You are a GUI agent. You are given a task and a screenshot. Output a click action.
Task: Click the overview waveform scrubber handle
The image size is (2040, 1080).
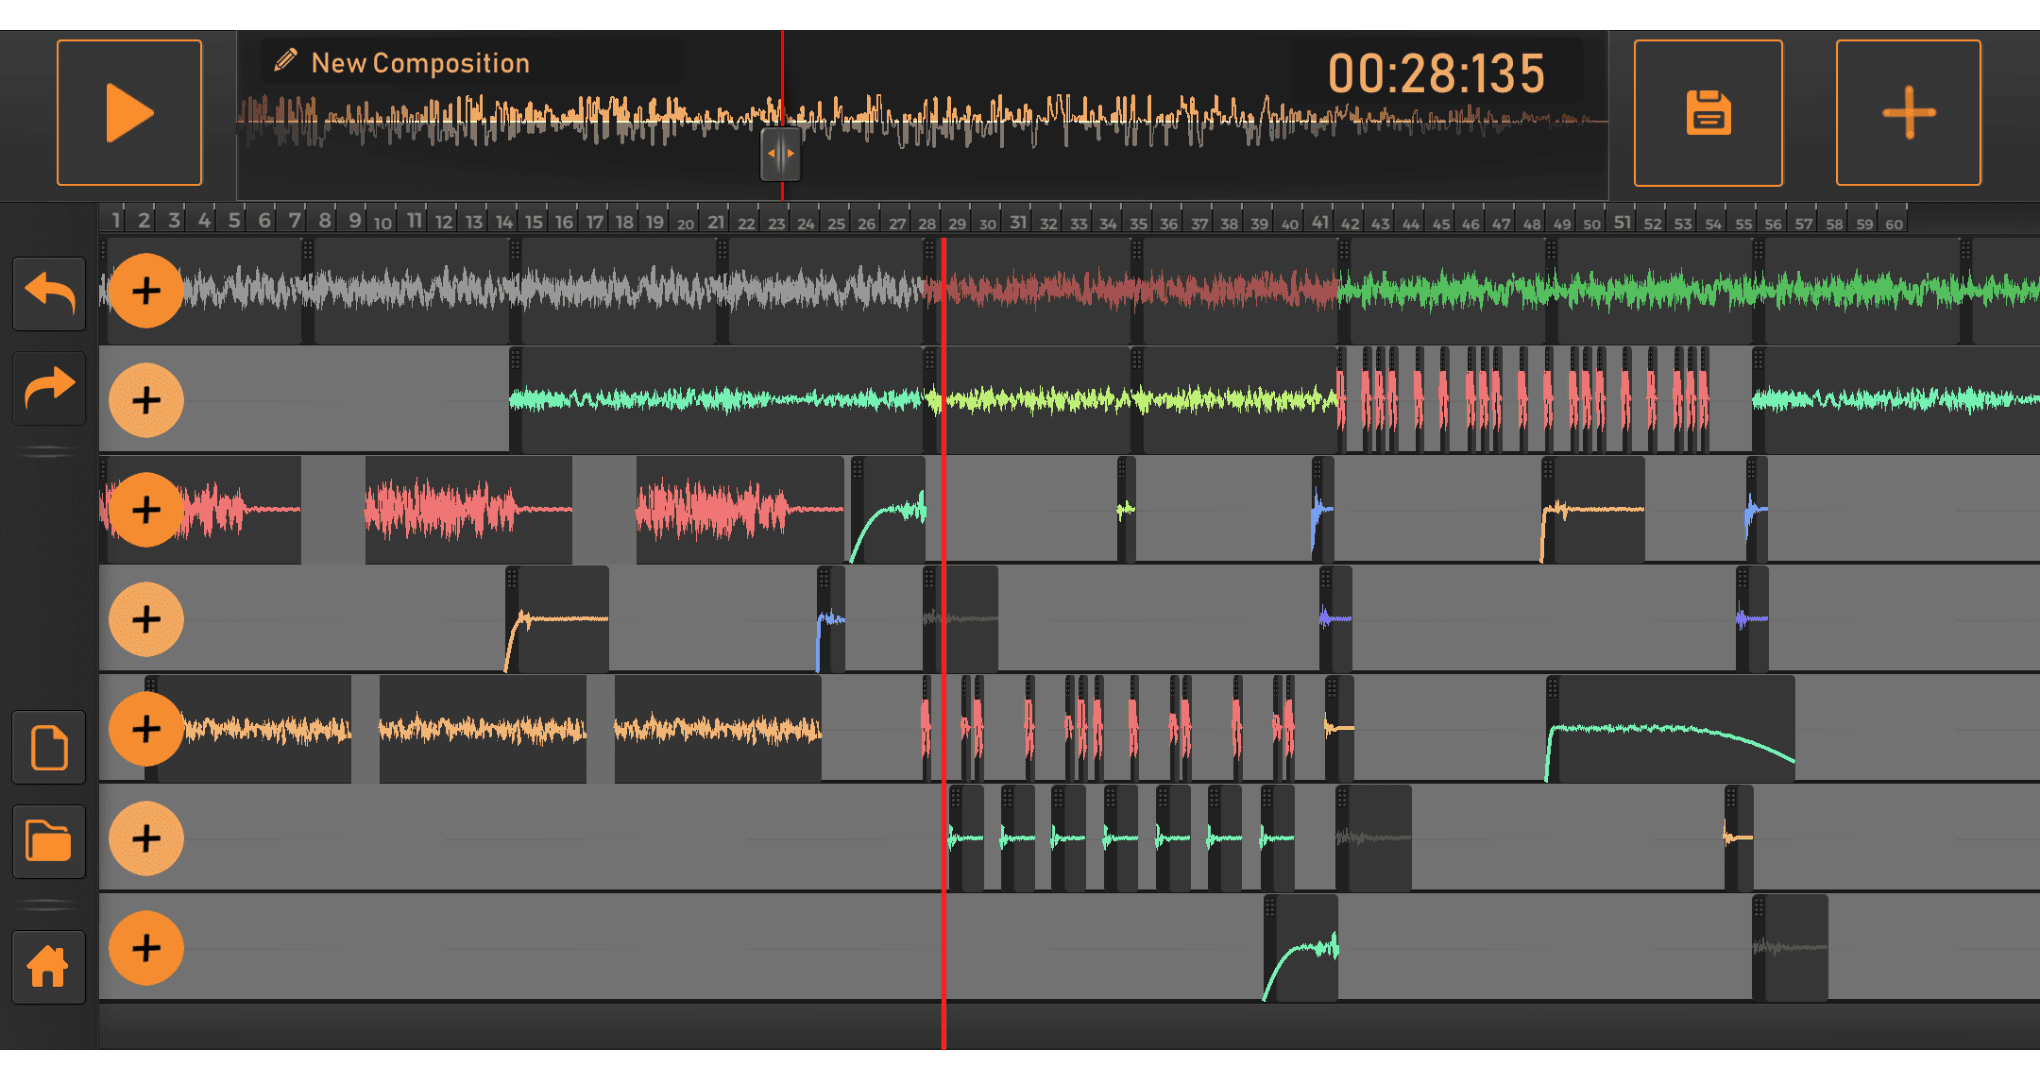tap(780, 154)
